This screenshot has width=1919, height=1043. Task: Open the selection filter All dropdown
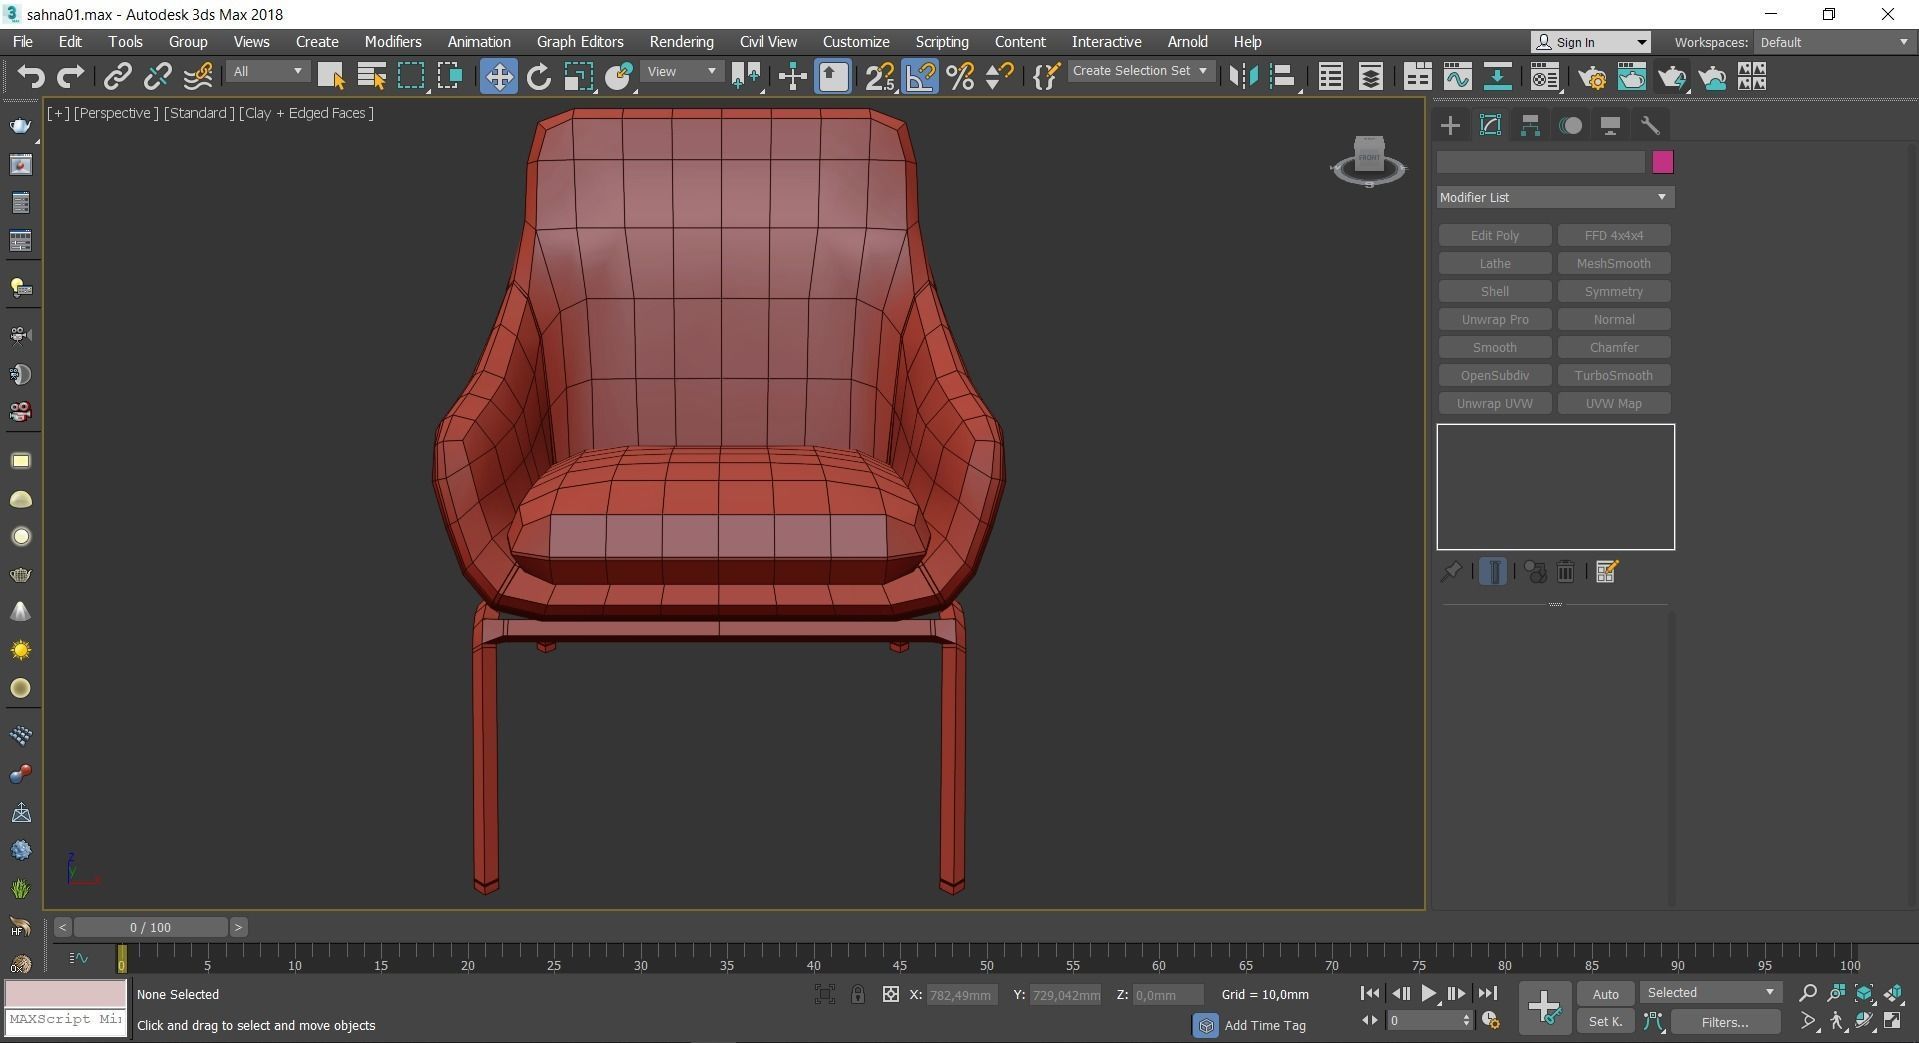[267, 72]
